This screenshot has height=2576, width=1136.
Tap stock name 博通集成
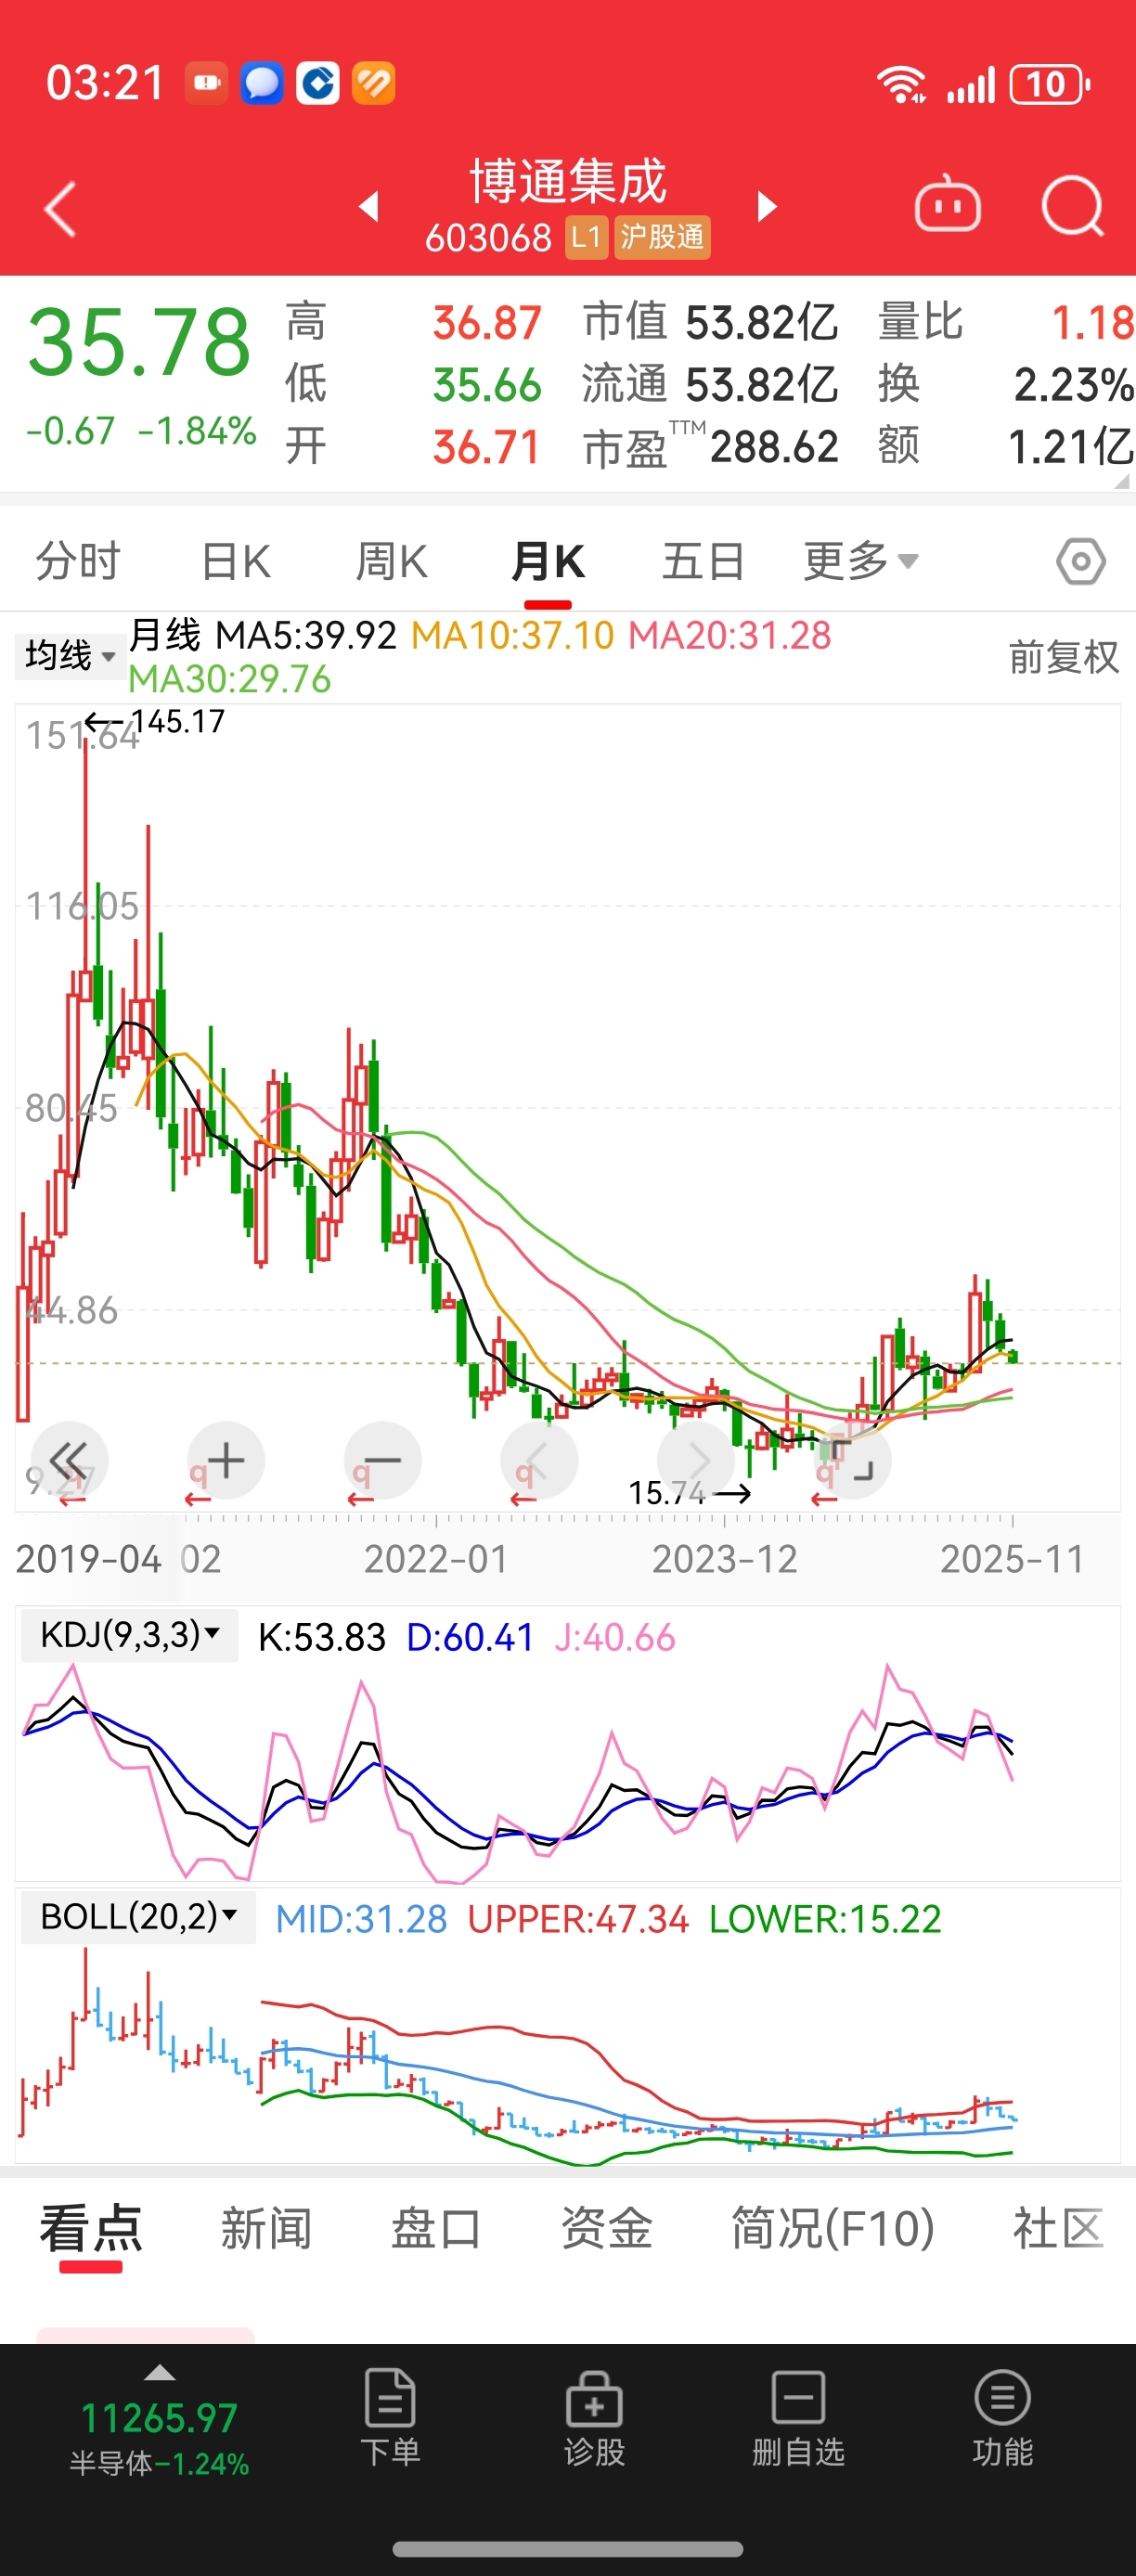(x=568, y=181)
